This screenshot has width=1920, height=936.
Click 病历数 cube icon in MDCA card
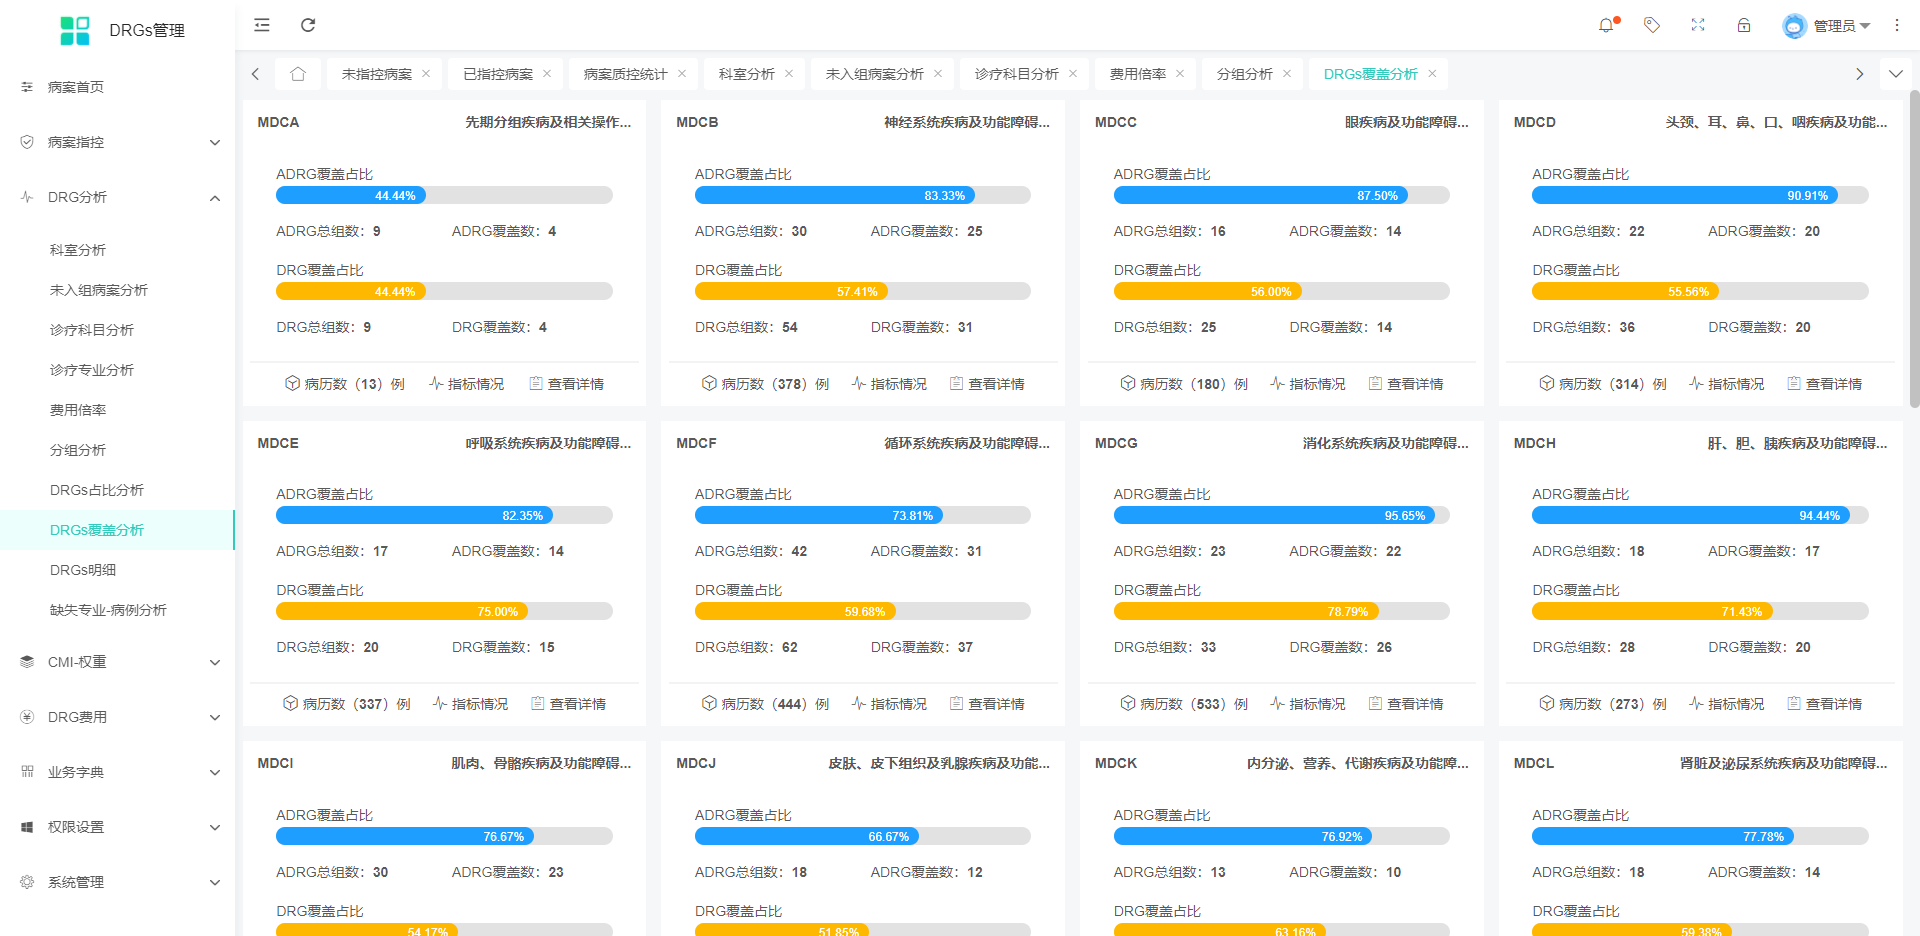tap(292, 383)
